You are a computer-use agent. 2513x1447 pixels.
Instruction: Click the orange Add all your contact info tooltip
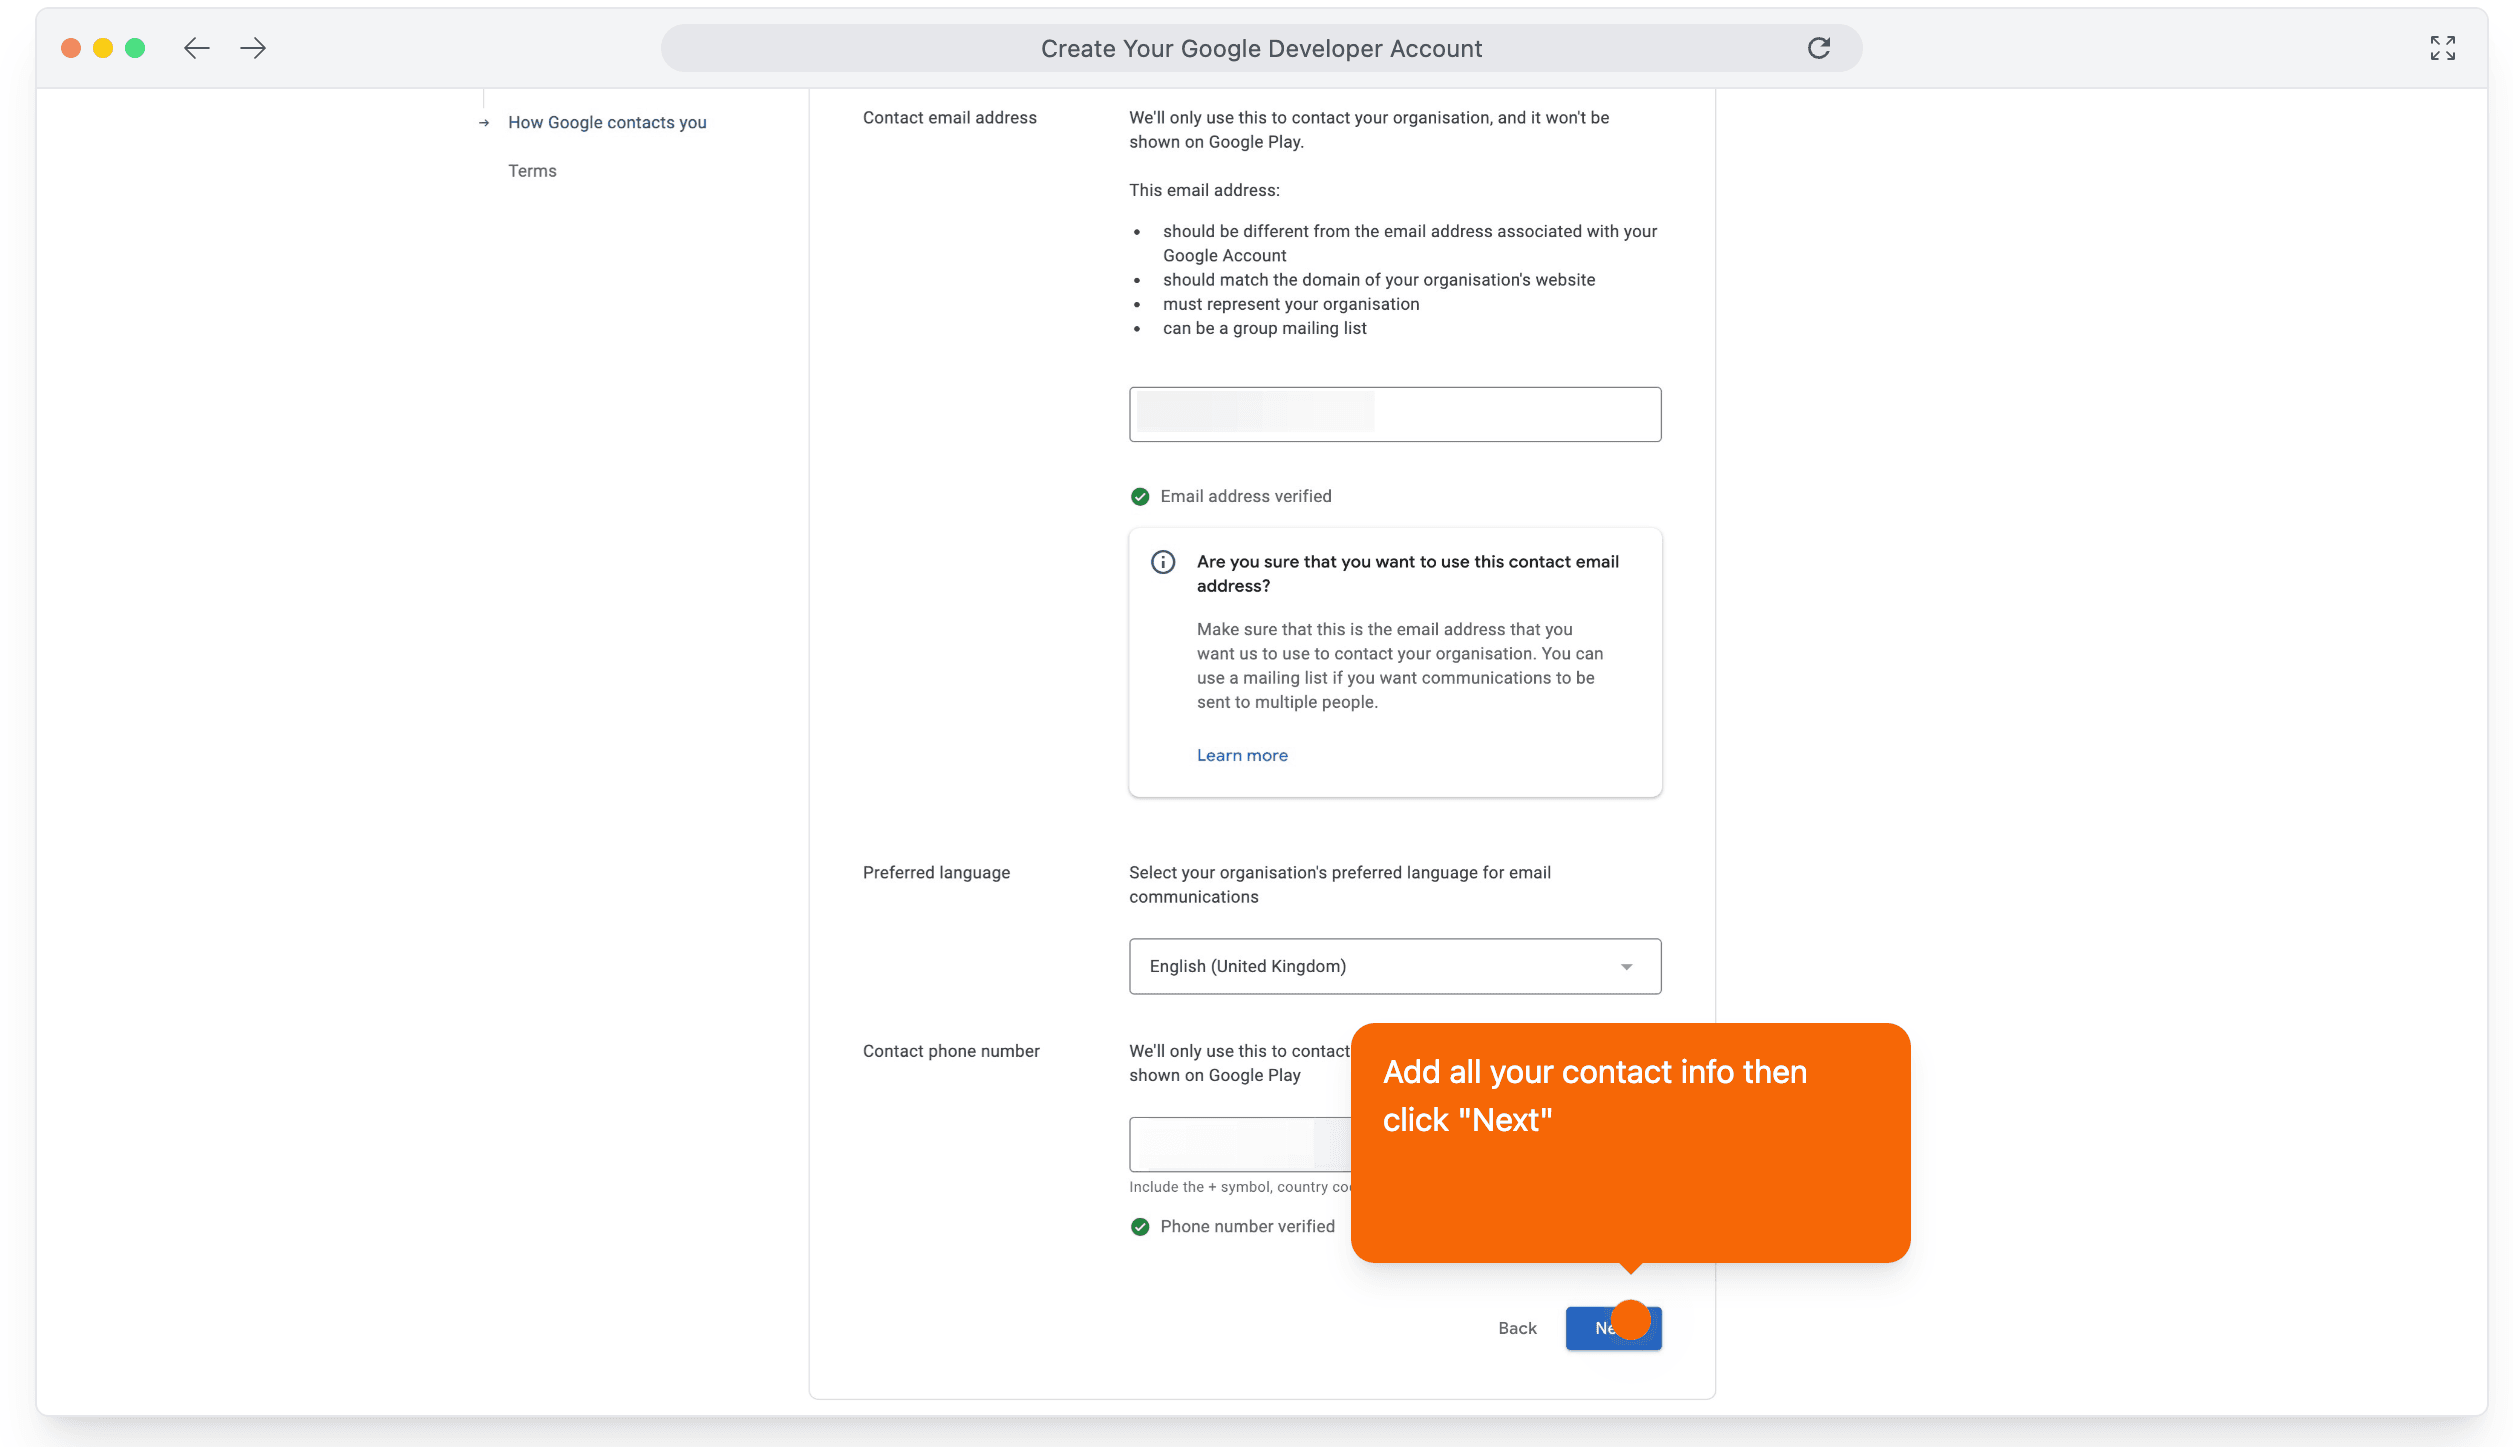[x=1629, y=1142]
